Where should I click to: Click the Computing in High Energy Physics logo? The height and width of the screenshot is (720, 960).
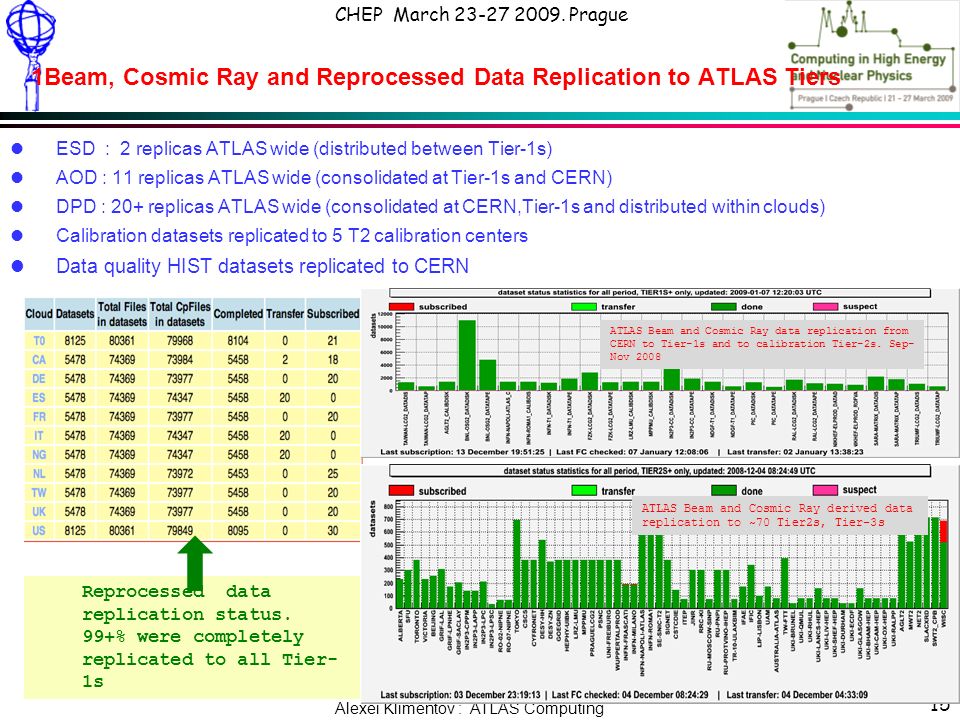[x=872, y=56]
